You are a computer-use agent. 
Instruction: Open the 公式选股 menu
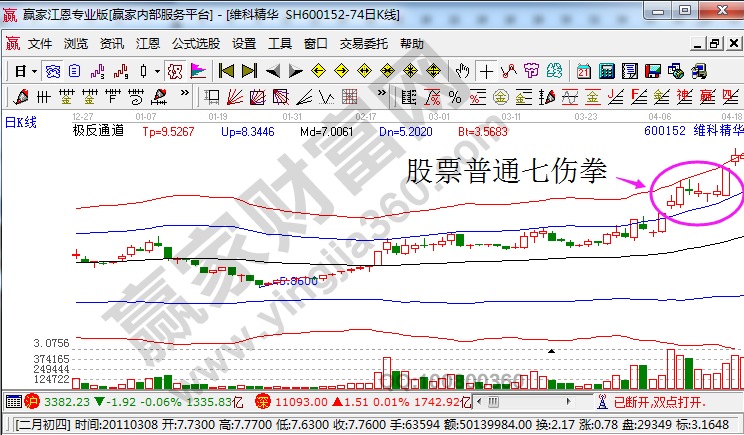[196, 44]
